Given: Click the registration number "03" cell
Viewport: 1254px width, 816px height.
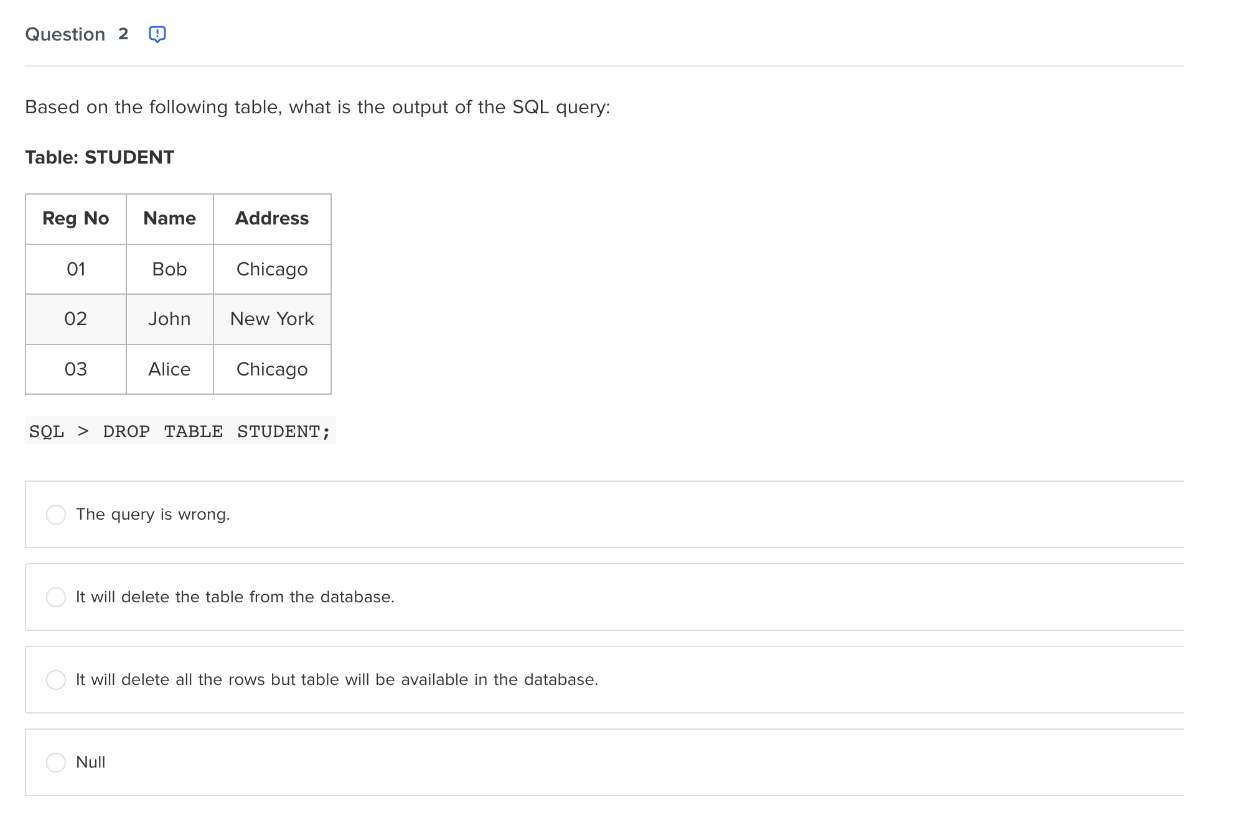Looking at the screenshot, I should [x=76, y=369].
